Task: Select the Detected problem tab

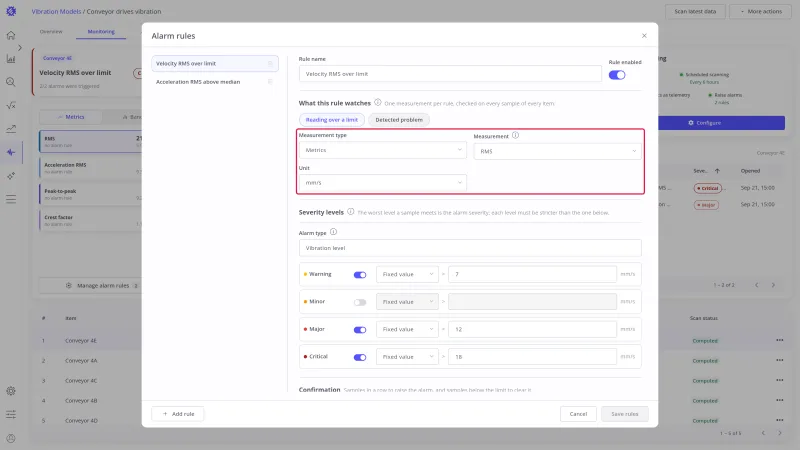Action: pyautogui.click(x=399, y=120)
